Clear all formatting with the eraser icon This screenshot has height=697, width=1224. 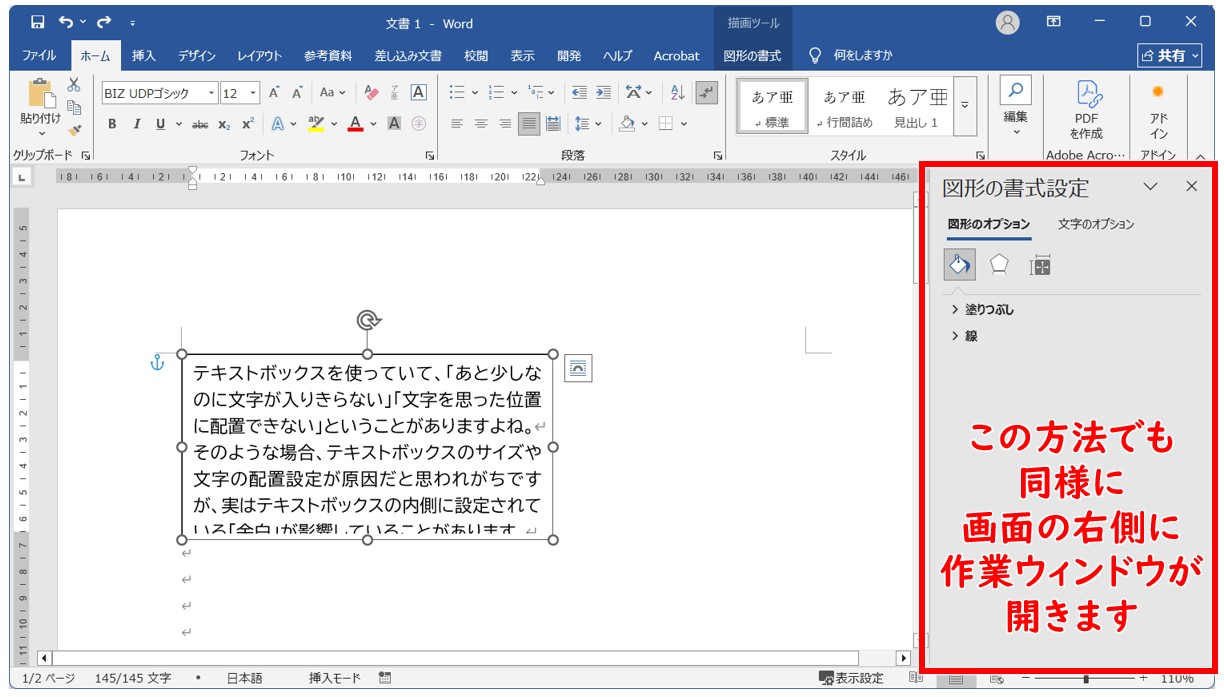372,93
